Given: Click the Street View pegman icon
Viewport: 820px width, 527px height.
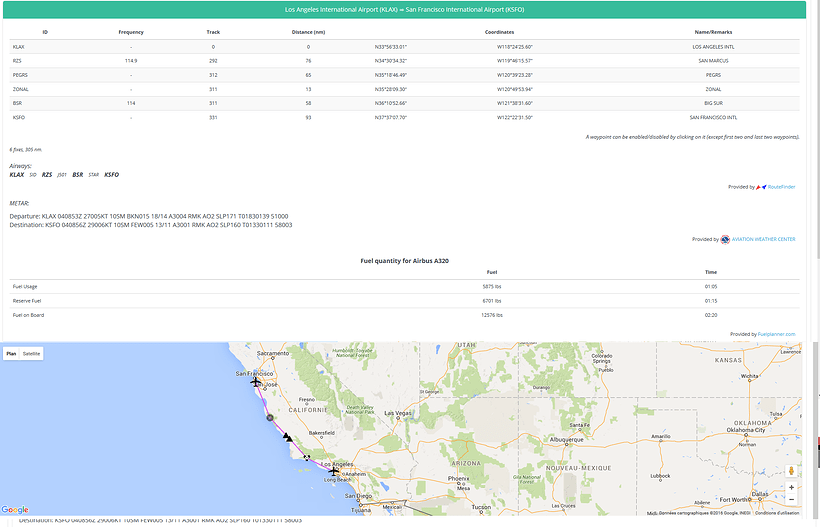Looking at the screenshot, I should (x=791, y=471).
